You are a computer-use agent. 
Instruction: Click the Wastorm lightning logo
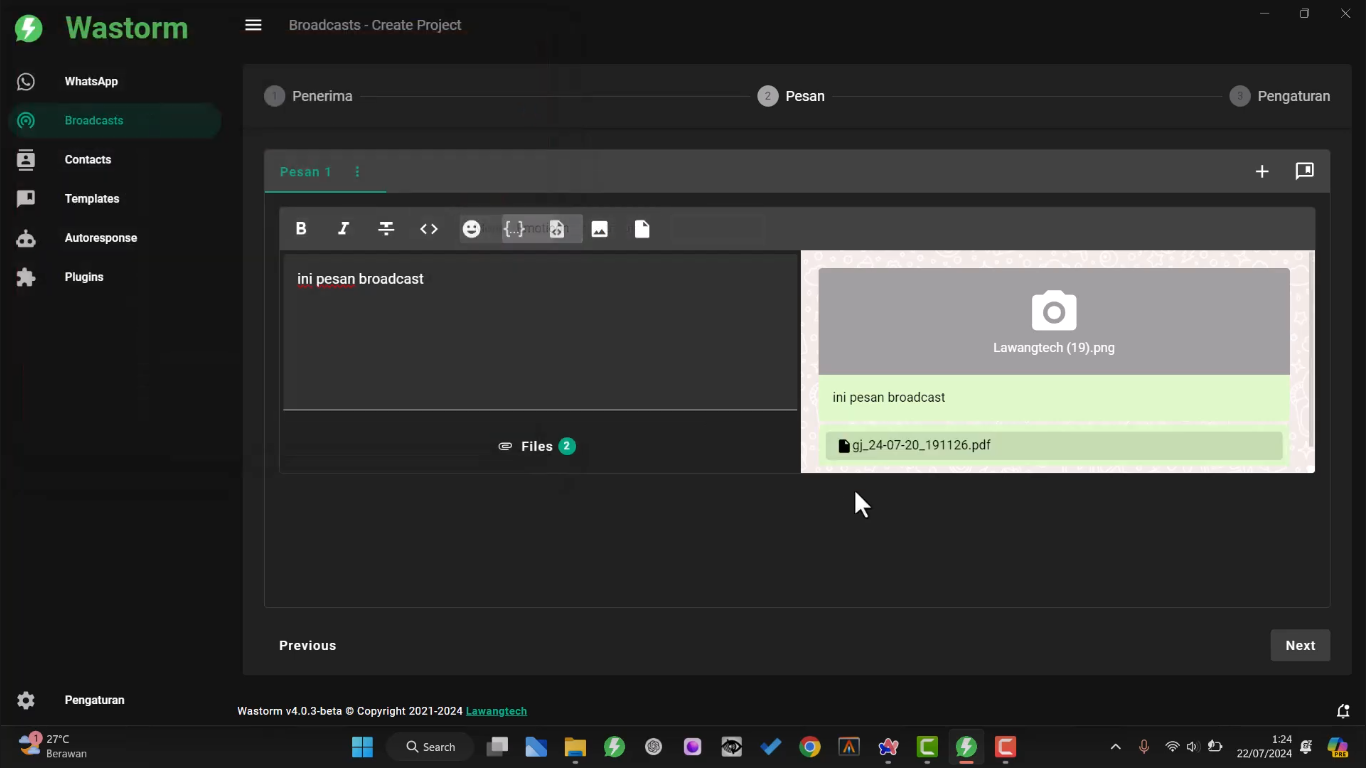point(29,28)
